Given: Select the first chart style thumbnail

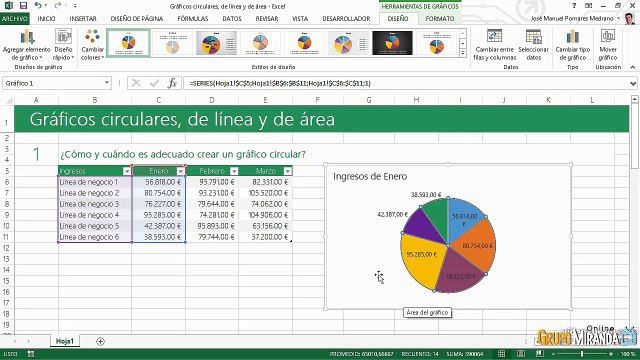Looking at the screenshot, I should click(x=129, y=43).
